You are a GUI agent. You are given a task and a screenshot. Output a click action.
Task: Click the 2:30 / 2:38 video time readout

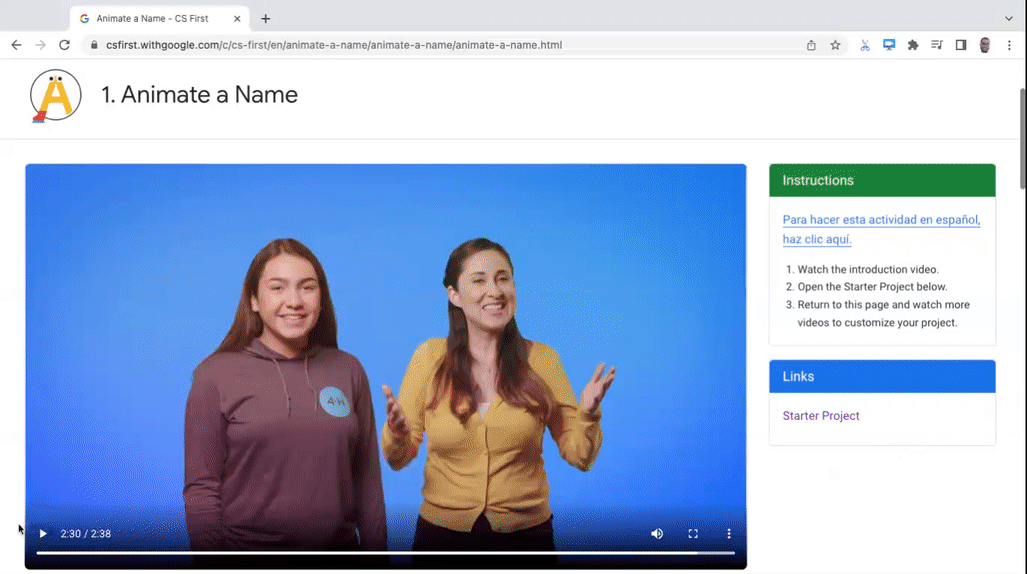pos(86,534)
